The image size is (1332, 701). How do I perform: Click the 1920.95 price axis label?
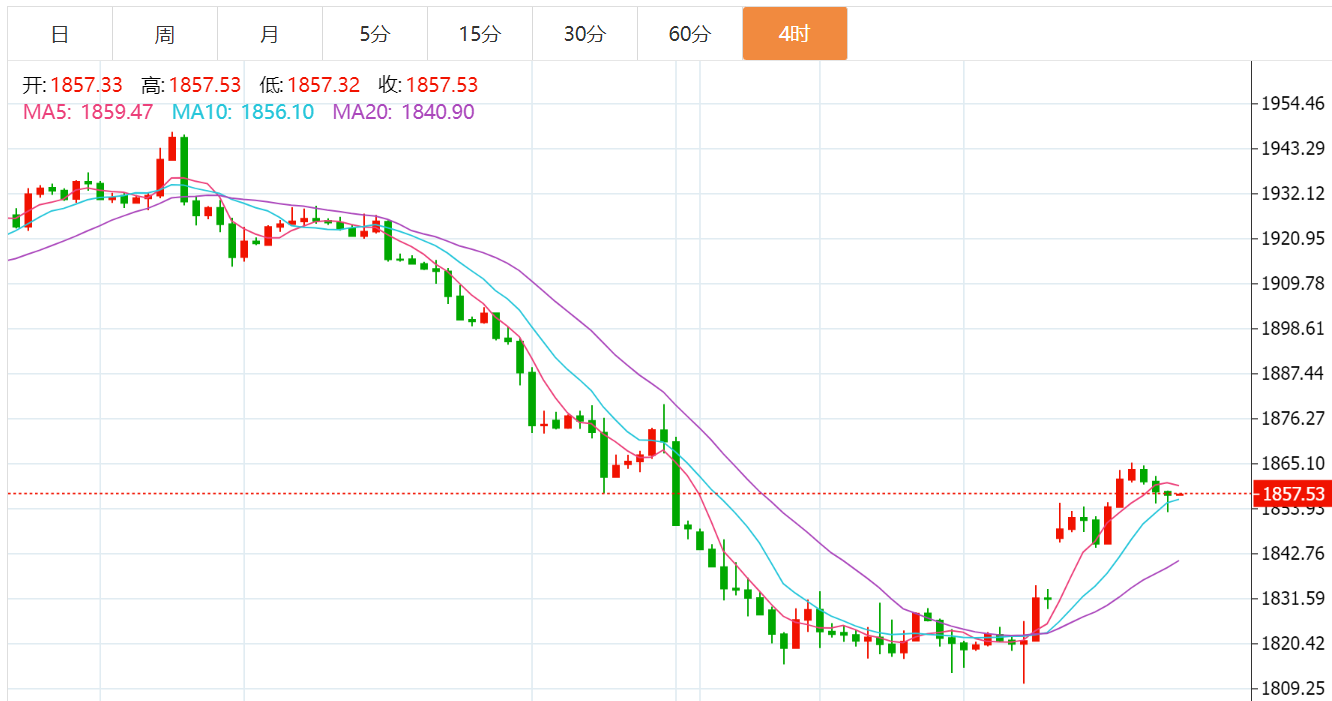click(x=1293, y=238)
